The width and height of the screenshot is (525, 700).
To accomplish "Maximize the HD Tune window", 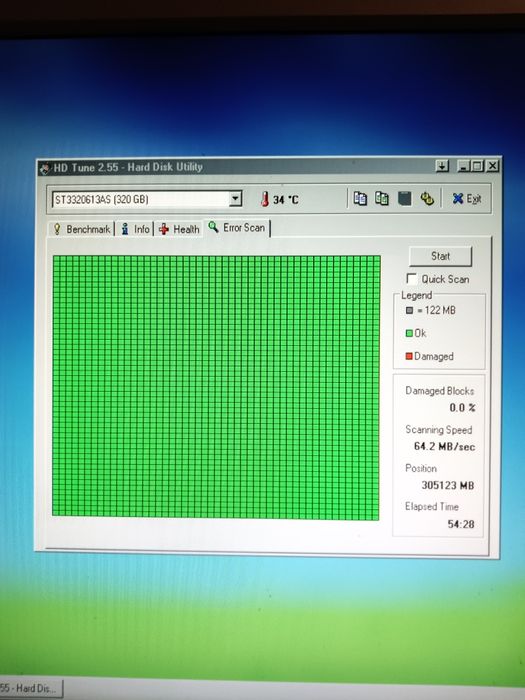I will [x=477, y=167].
